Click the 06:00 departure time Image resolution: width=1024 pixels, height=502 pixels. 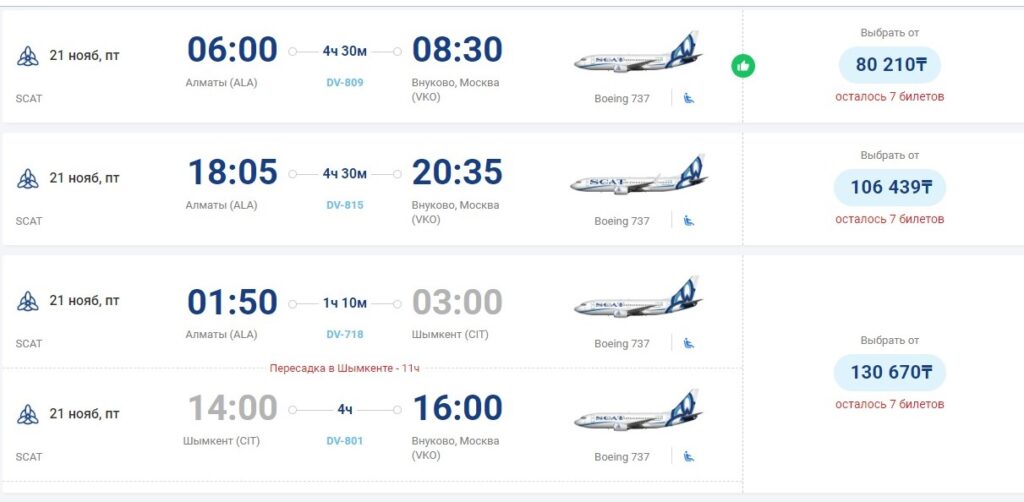pyautogui.click(x=232, y=50)
